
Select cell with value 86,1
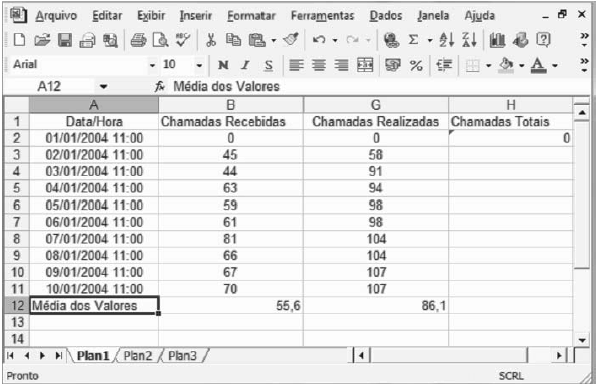click(x=376, y=306)
